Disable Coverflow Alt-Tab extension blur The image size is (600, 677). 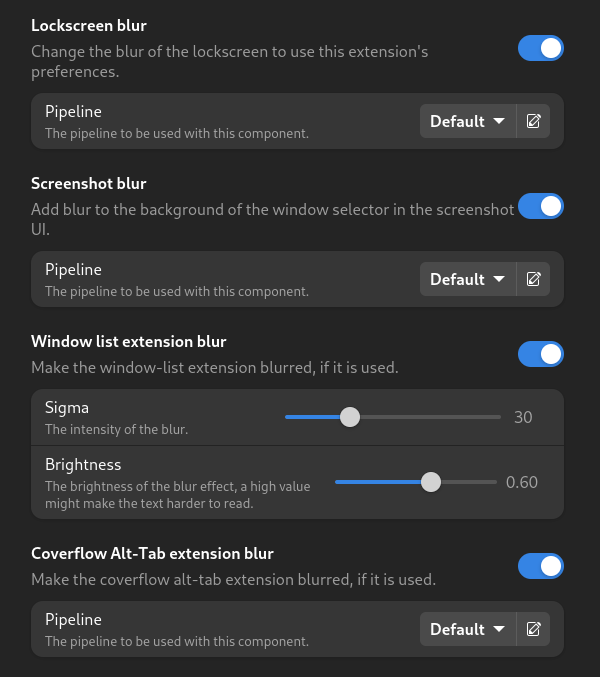tap(540, 566)
